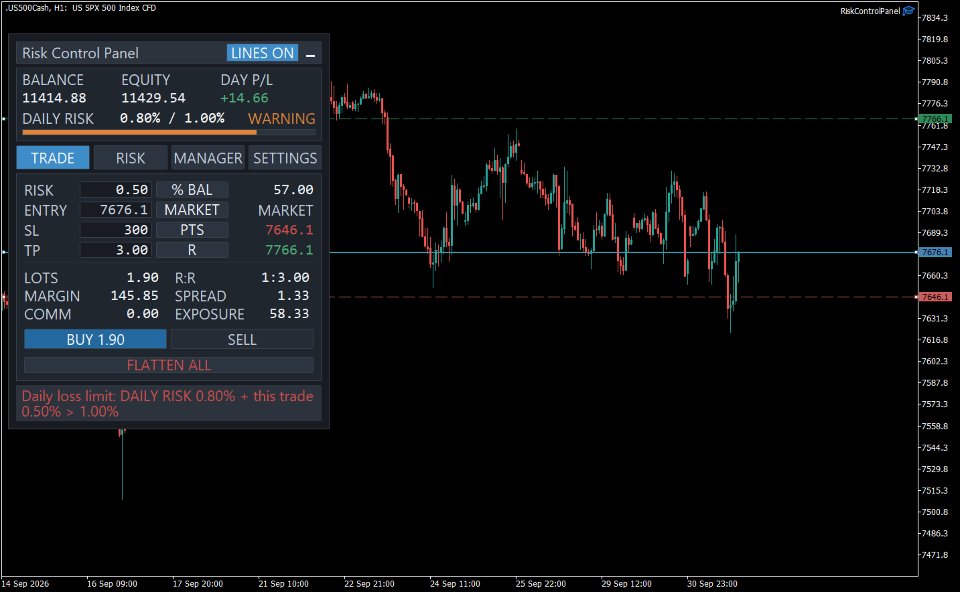
Task: Click the FLATTEN ALL button
Action: (x=169, y=365)
